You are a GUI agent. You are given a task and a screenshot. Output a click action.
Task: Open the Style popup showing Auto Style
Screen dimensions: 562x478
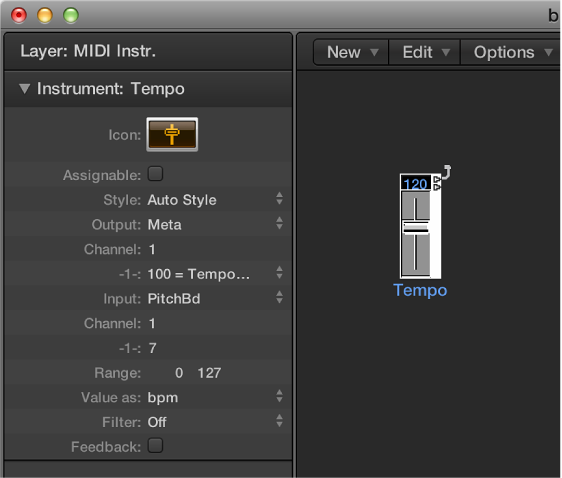[215, 200]
